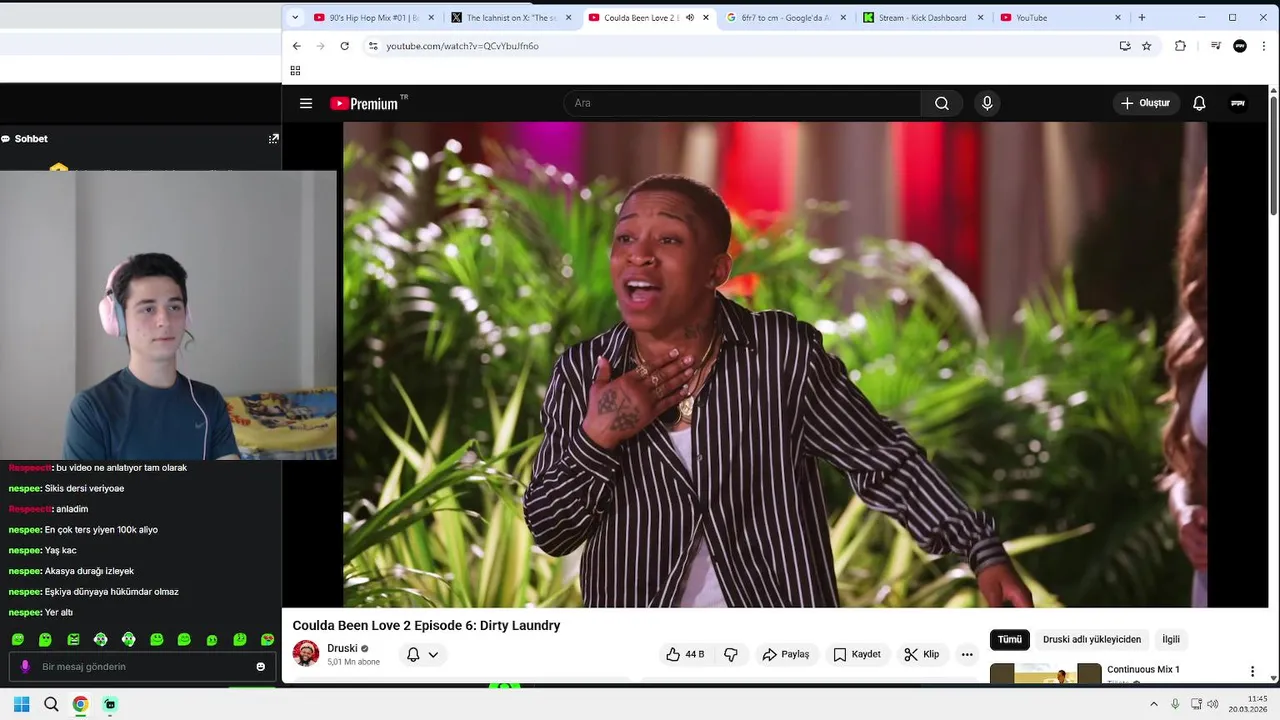This screenshot has height=720, width=1280.
Task: Open the Streamlabs app in taskbar
Action: 110,704
